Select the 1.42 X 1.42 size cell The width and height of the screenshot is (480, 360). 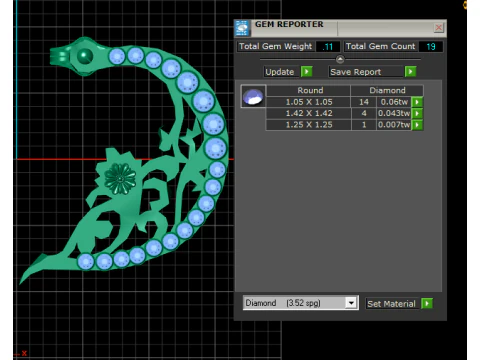[309, 113]
